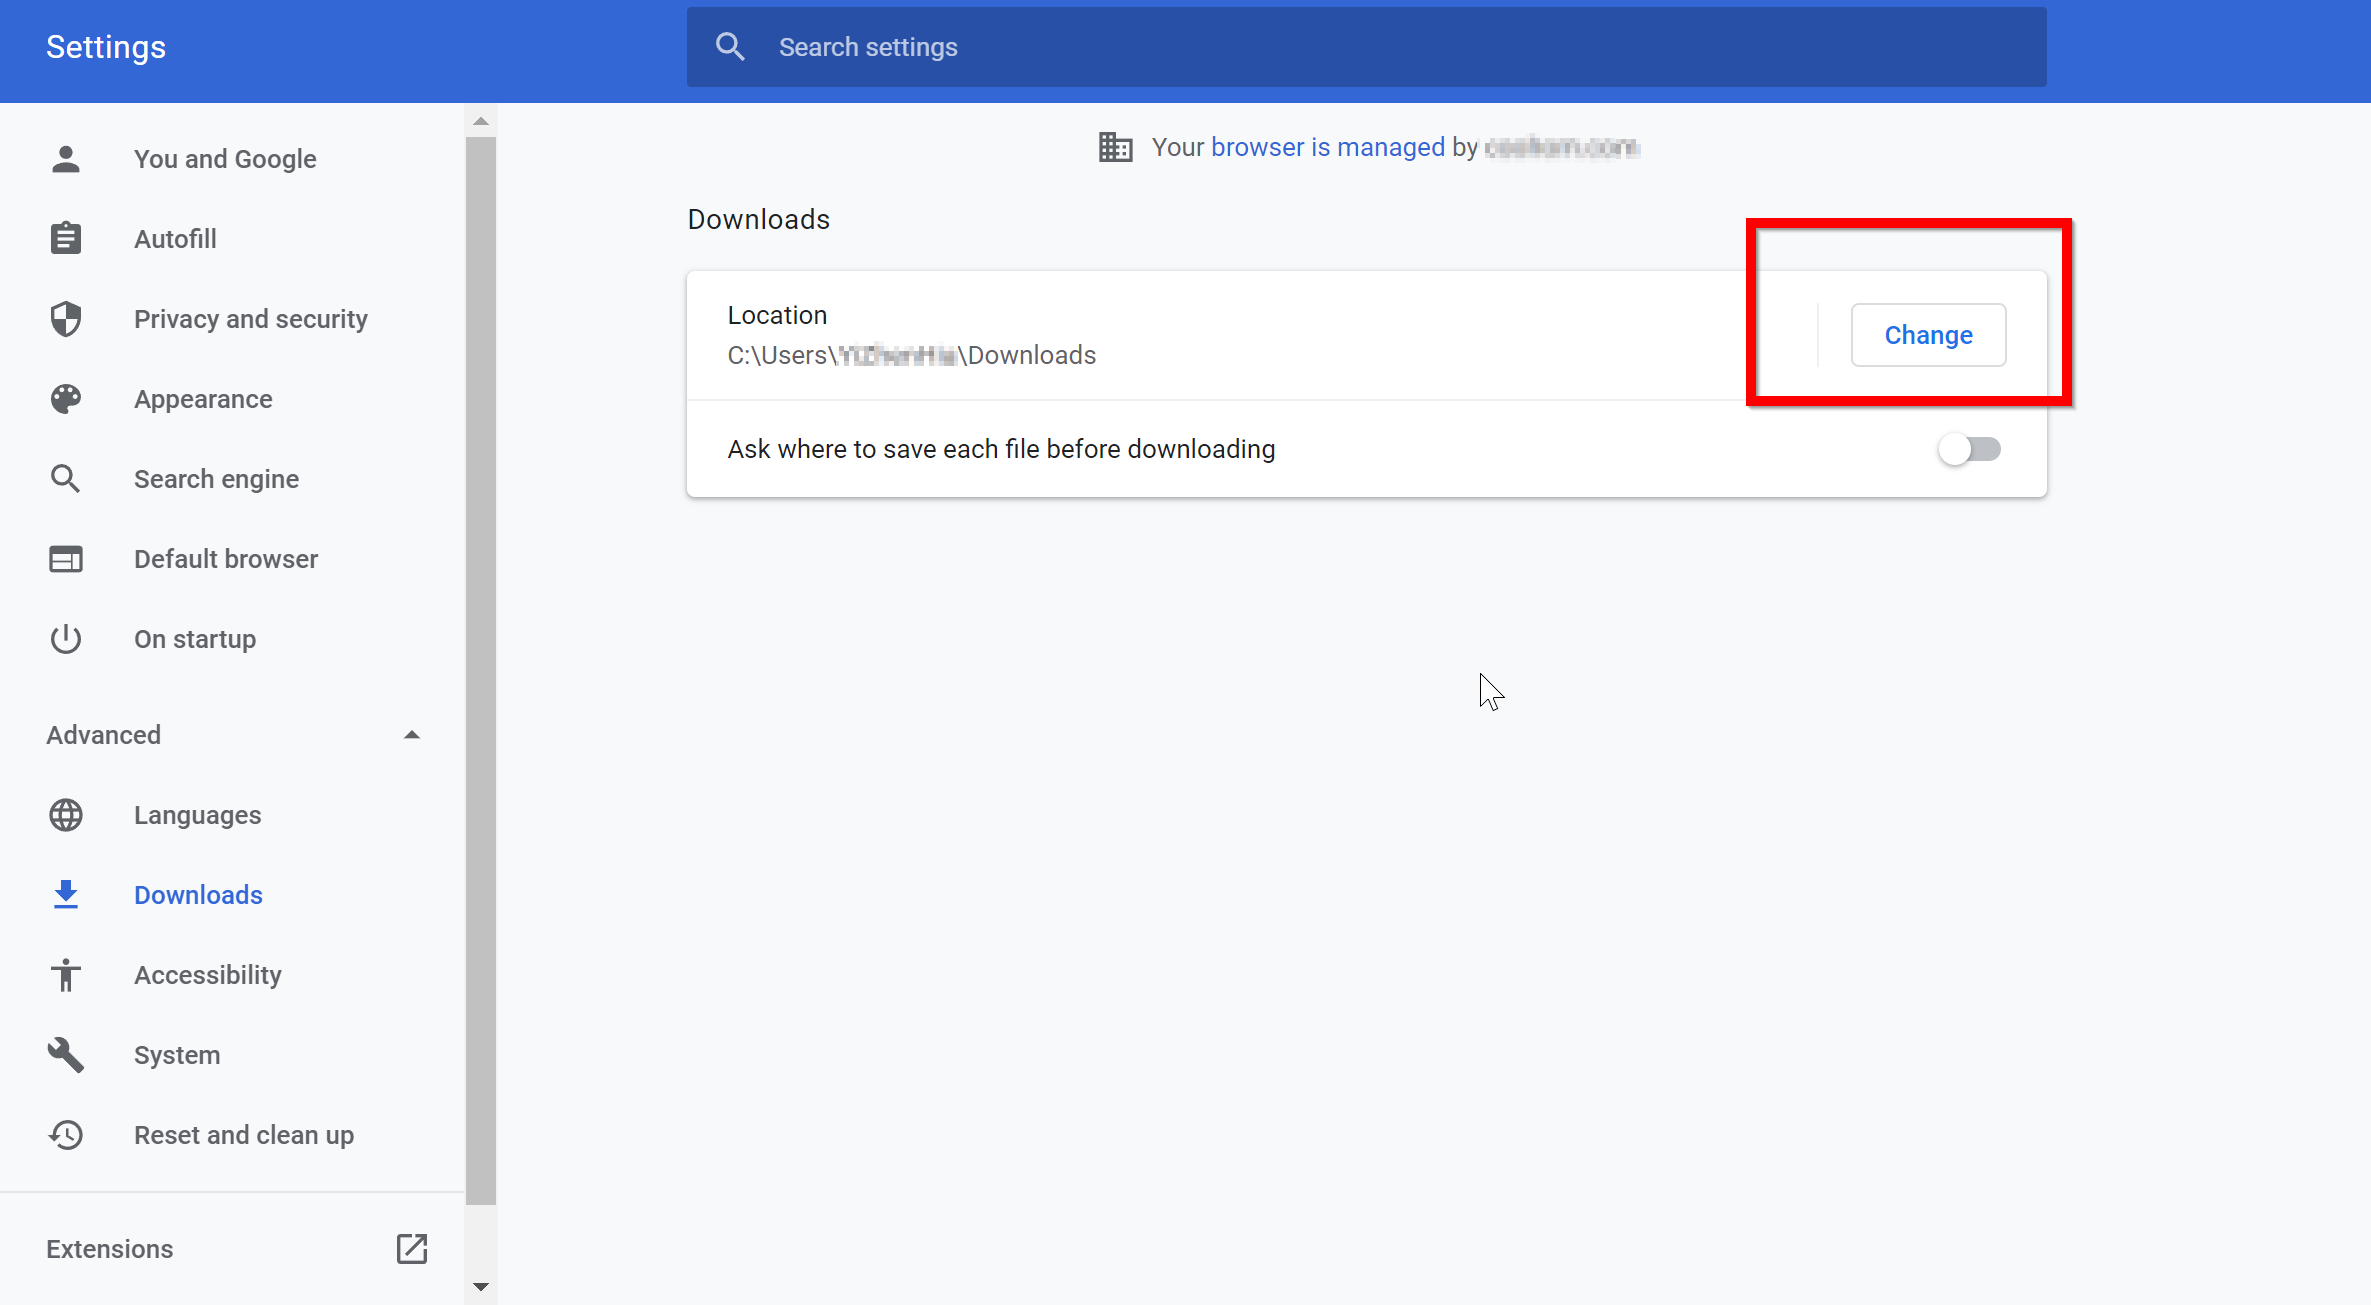
Task: Open the browser is managed link
Action: point(1327,147)
